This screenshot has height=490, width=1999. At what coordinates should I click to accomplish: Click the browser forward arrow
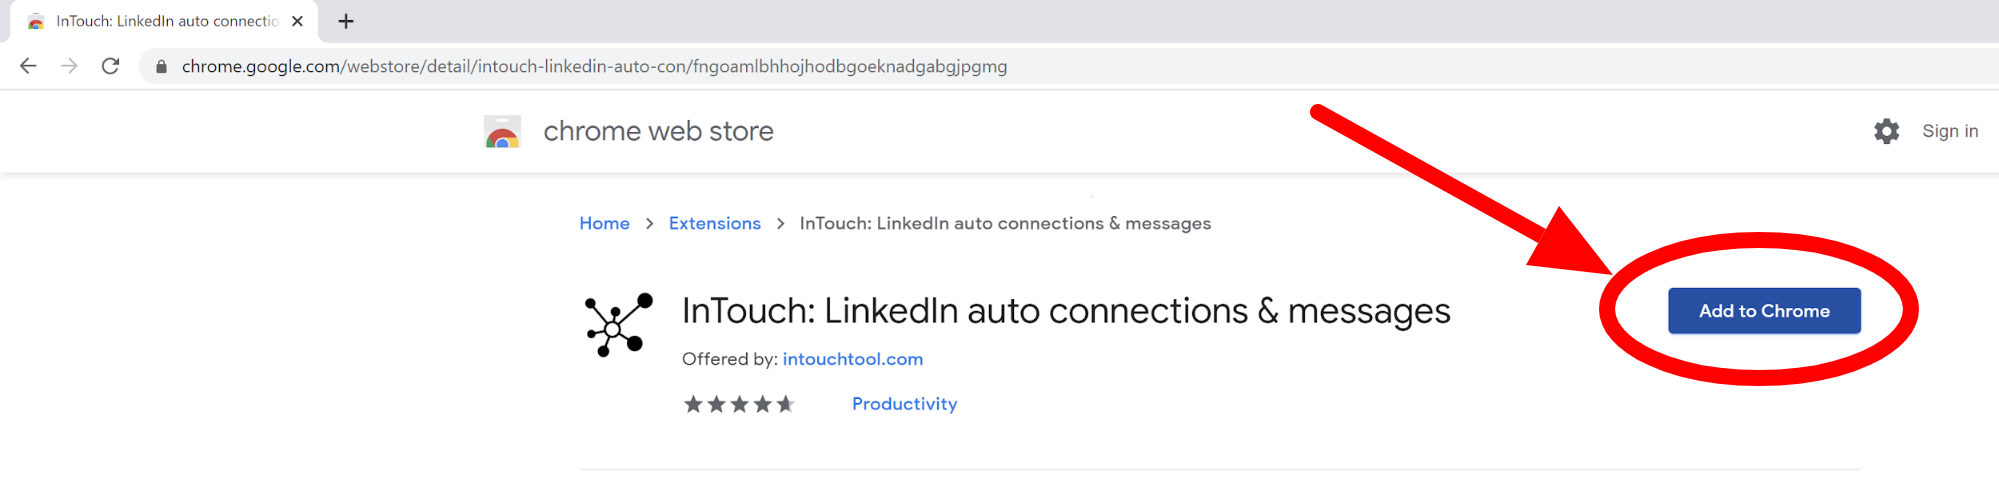(69, 66)
